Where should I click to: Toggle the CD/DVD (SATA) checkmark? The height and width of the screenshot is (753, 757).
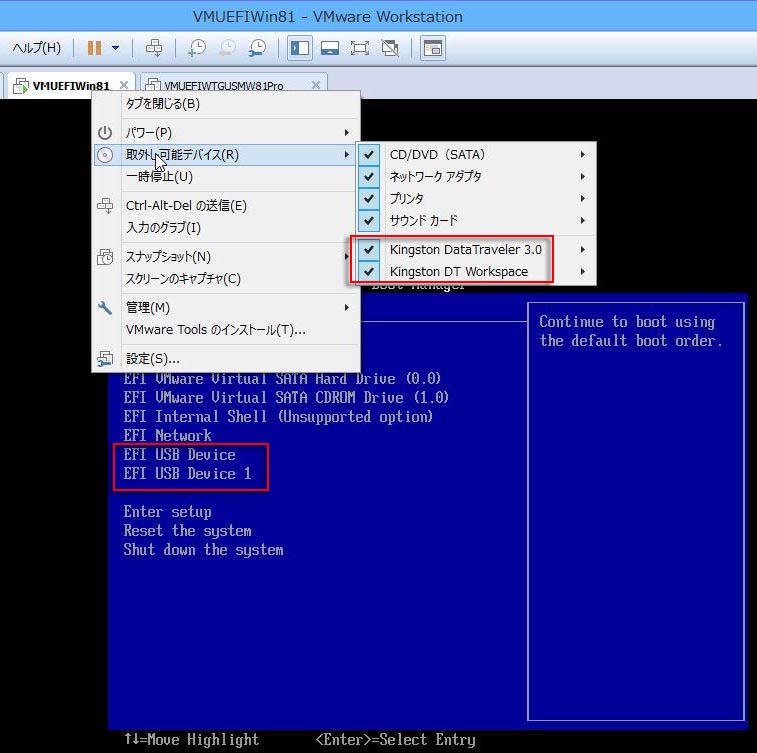369,154
